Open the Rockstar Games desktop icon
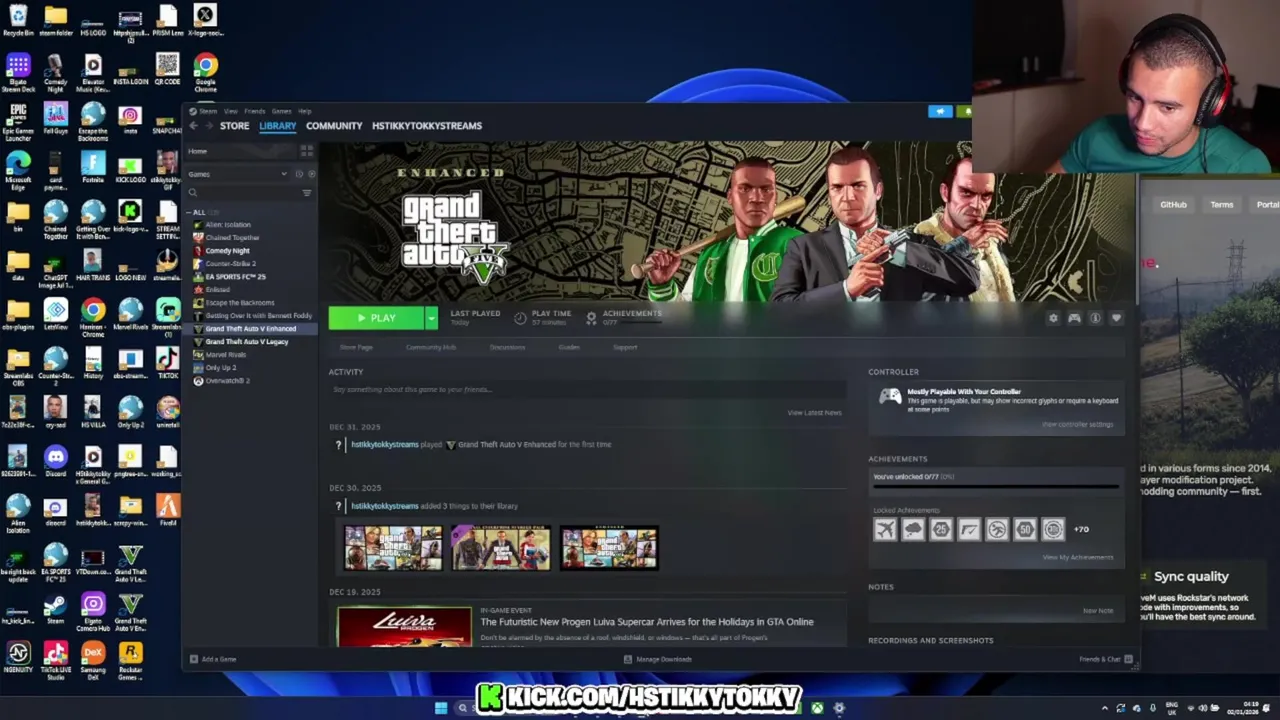 coord(130,660)
